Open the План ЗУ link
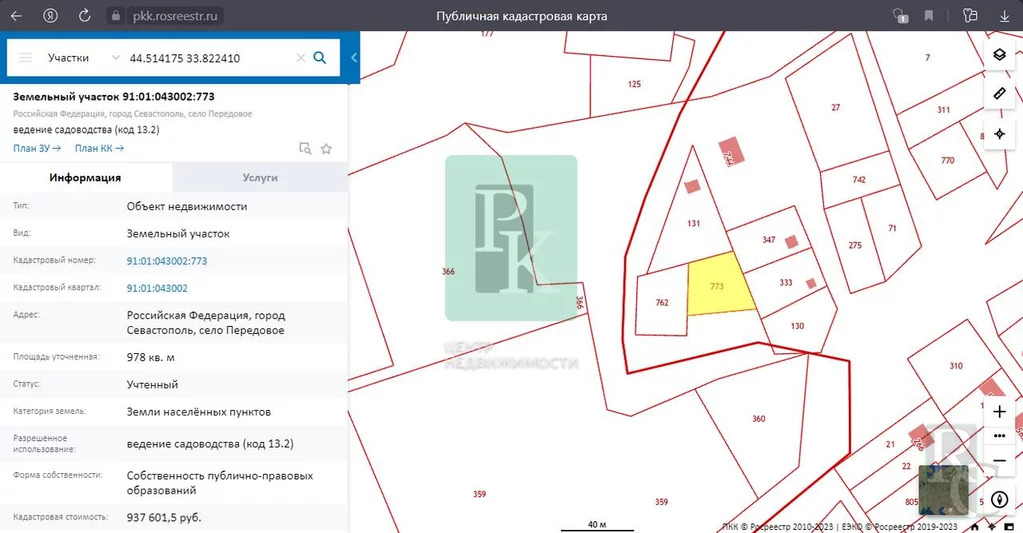This screenshot has width=1023, height=533. 37,148
